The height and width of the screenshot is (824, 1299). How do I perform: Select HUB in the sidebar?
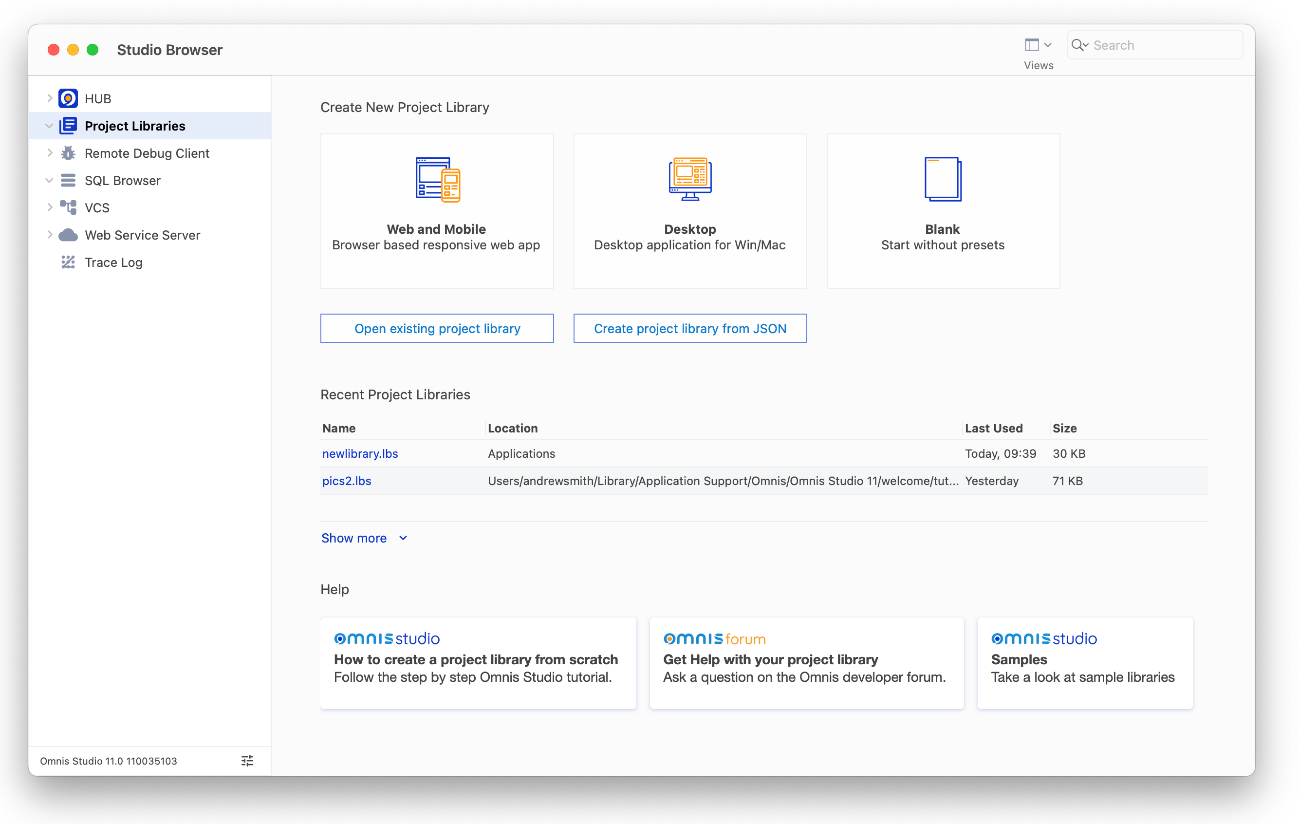point(98,98)
